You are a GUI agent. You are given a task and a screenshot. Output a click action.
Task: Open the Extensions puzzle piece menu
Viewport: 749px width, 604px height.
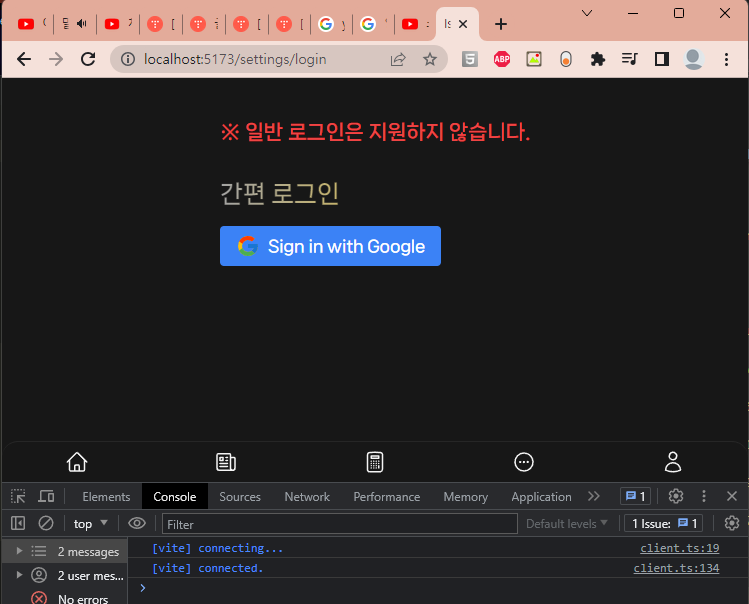point(598,59)
